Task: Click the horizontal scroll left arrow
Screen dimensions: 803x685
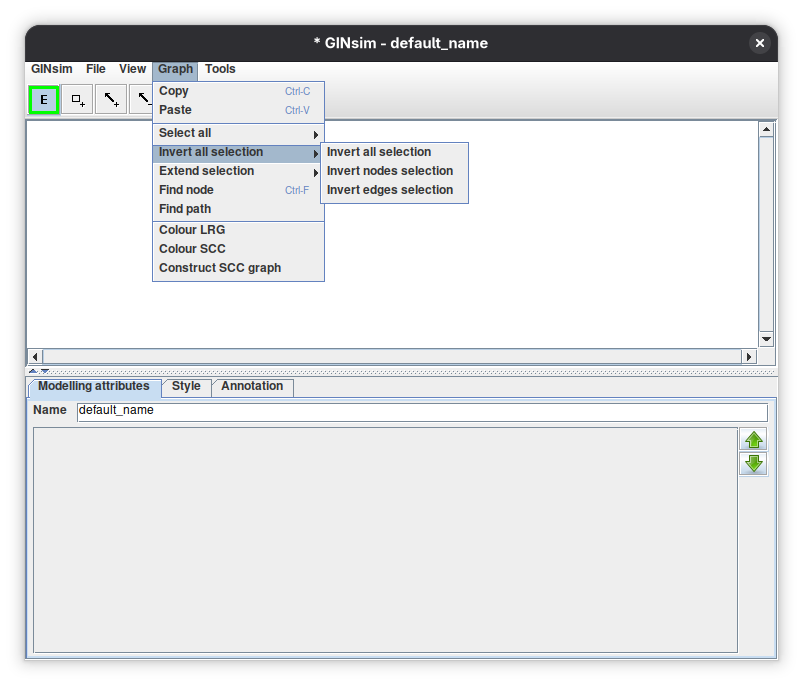Action: [x=35, y=356]
